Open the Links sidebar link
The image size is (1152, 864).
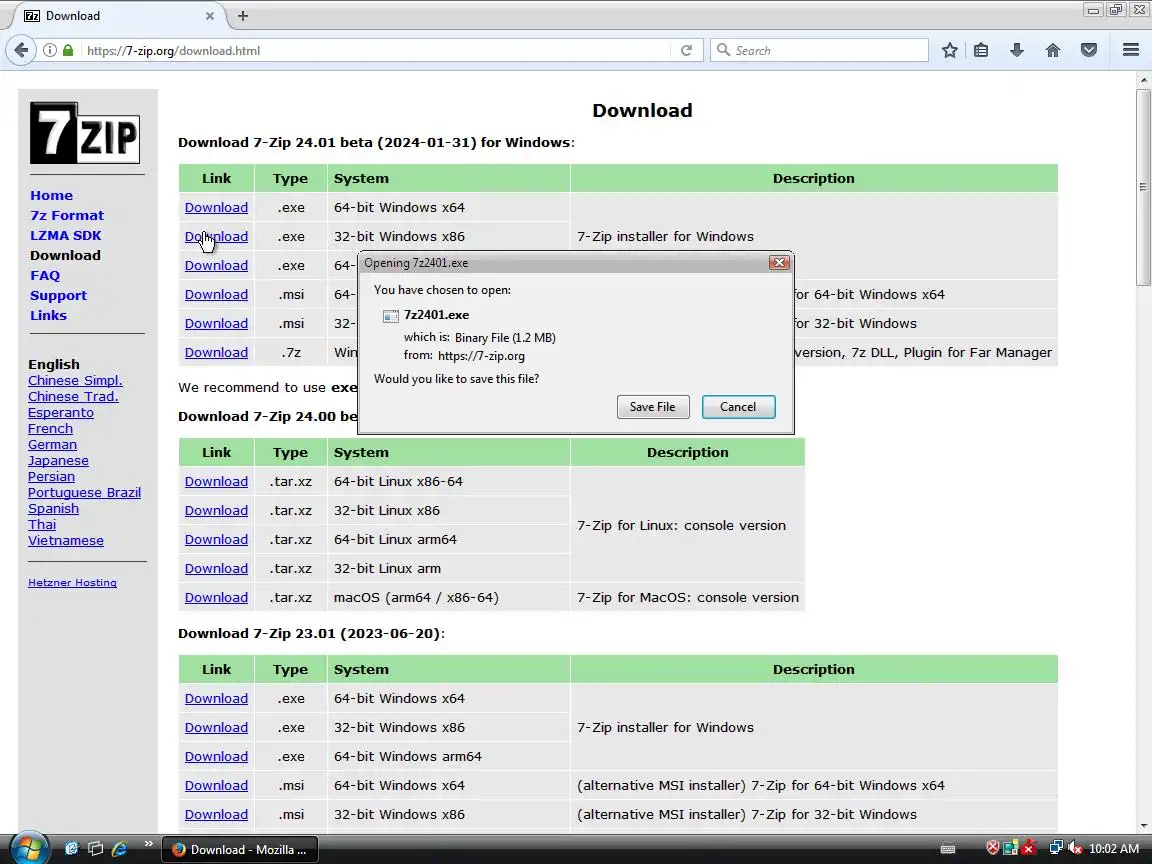(48, 315)
